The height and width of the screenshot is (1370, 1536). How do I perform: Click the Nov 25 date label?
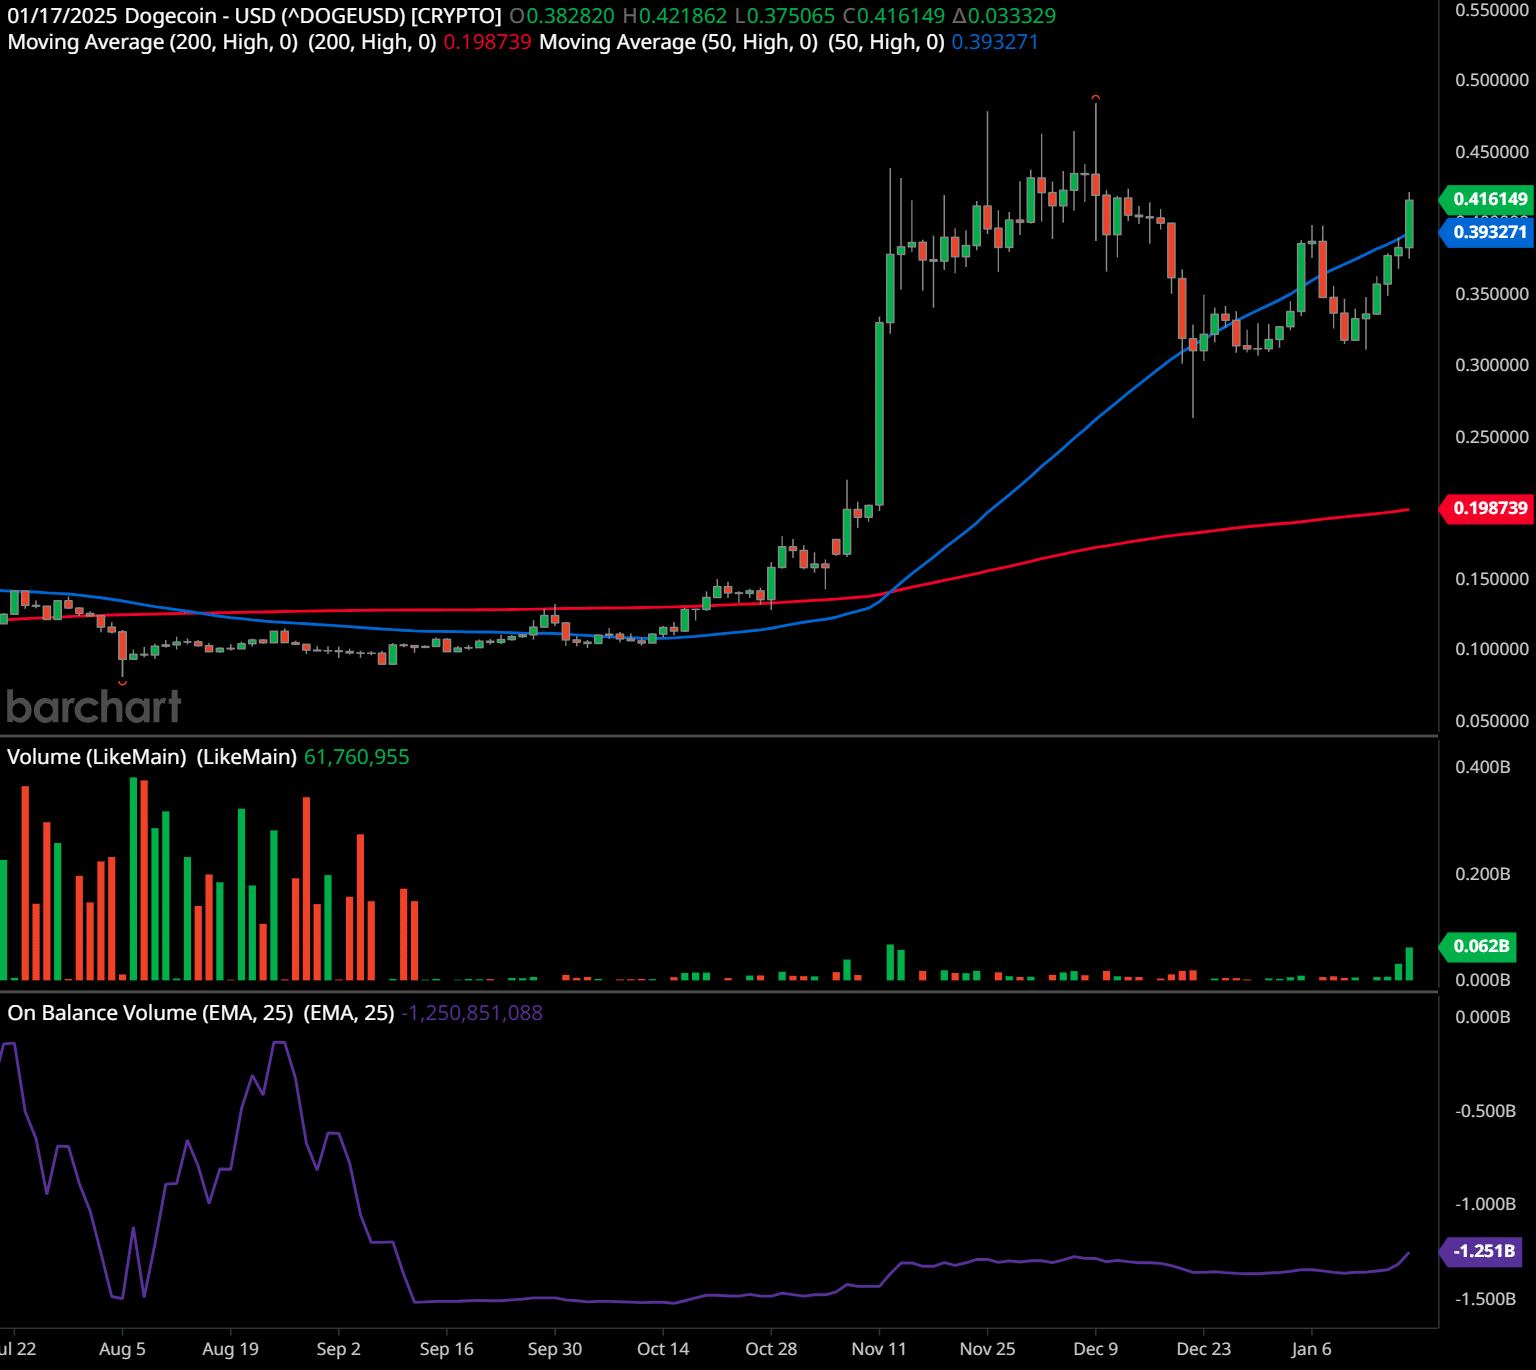pos(987,1349)
